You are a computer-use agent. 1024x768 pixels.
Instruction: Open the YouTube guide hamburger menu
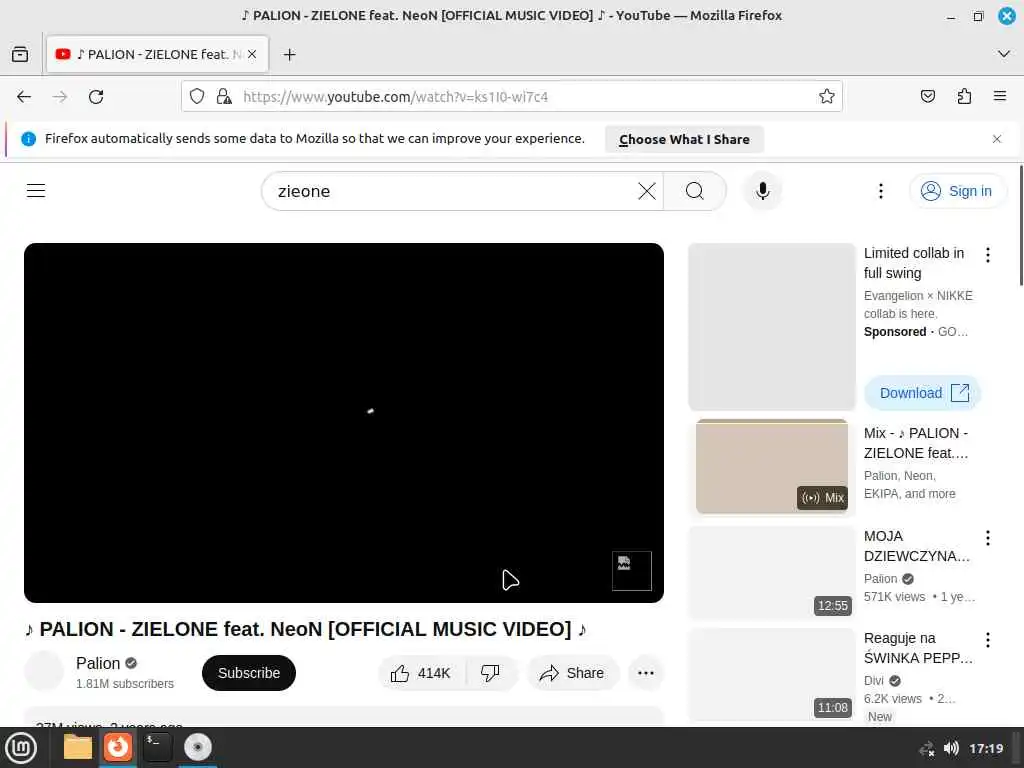36,191
